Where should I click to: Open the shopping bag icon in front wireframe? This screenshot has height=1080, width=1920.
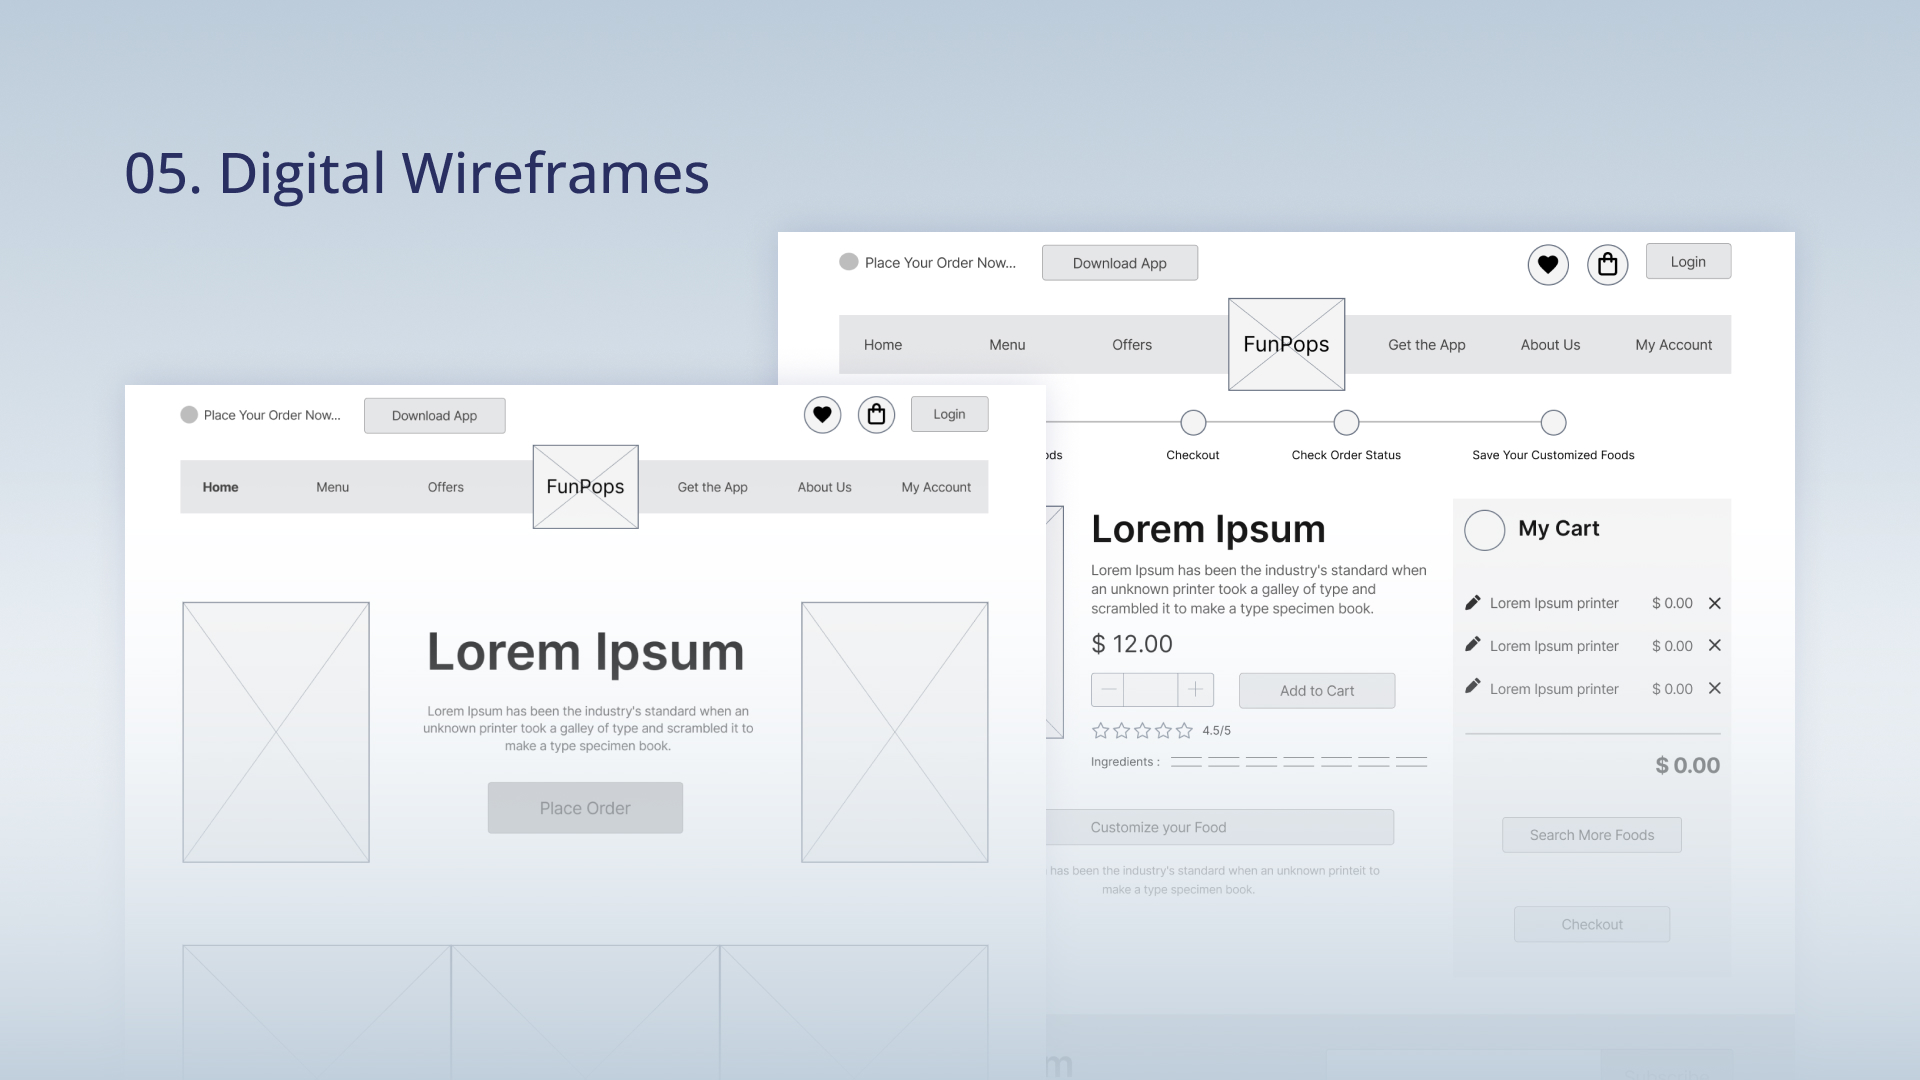pos(876,415)
